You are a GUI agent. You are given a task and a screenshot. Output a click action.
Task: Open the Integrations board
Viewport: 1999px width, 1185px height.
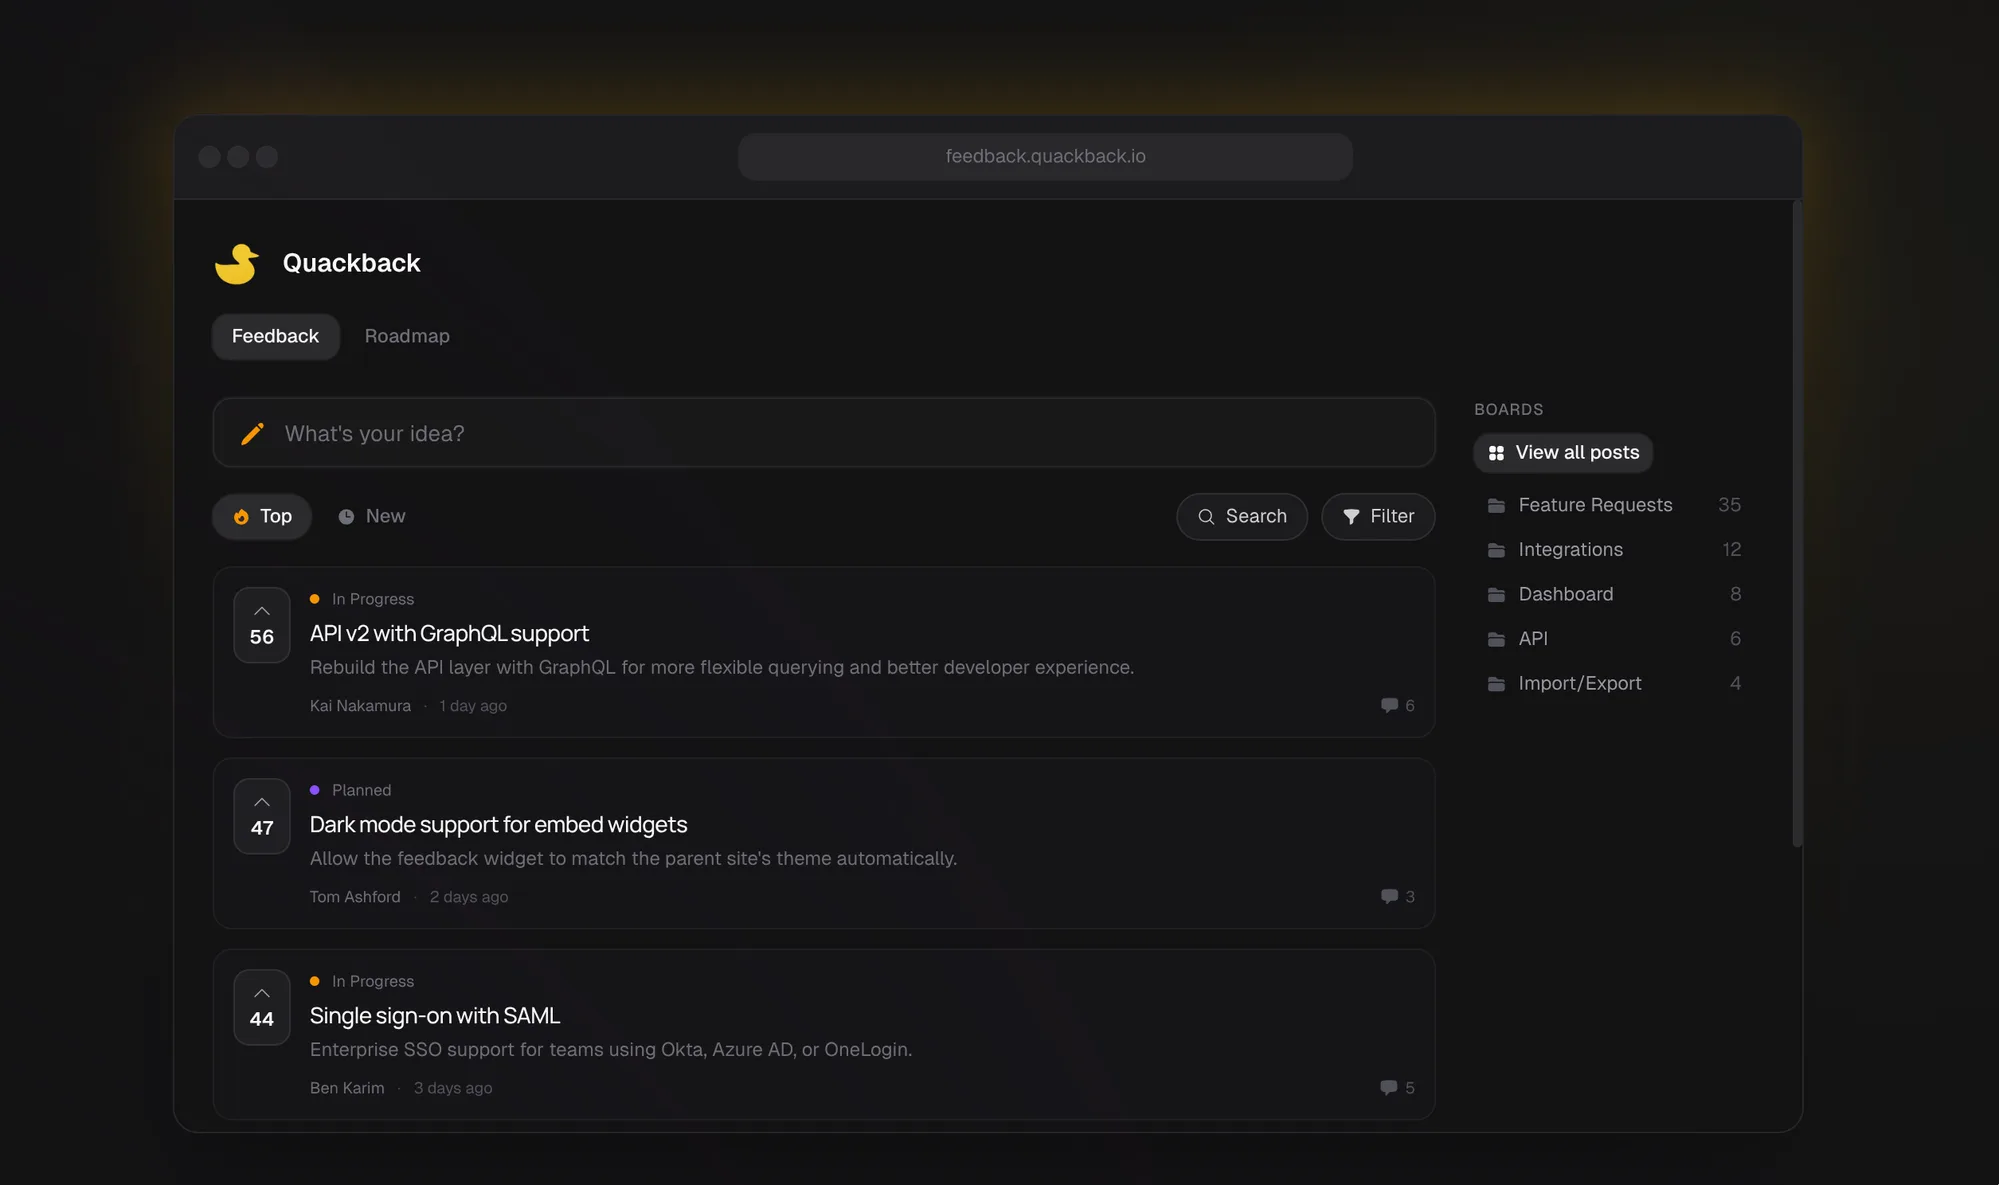1570,549
